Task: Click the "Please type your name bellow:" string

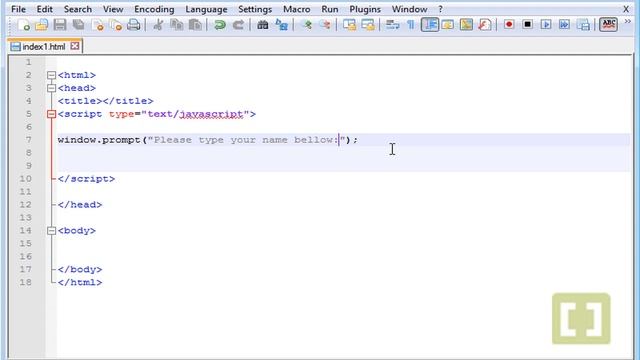Action: (246, 140)
